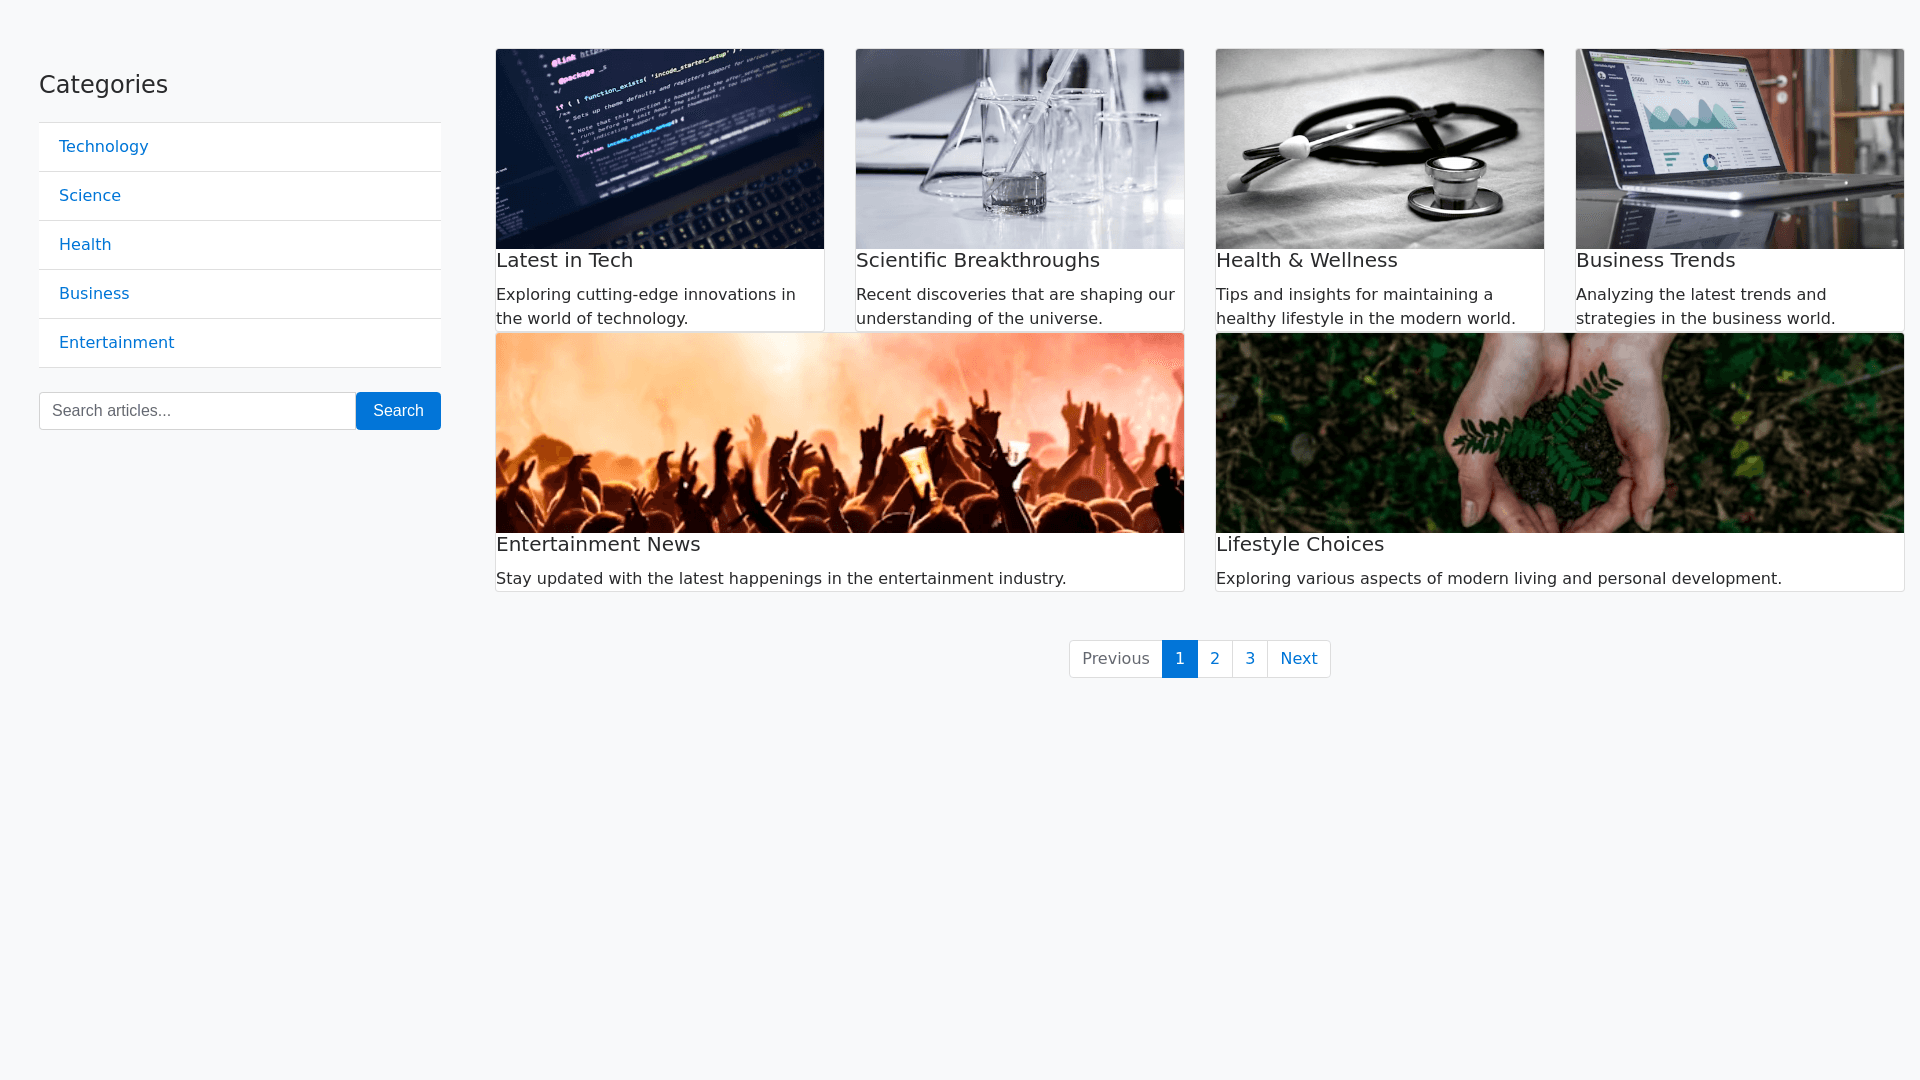Click the laboratory glassware image

(x=1020, y=149)
